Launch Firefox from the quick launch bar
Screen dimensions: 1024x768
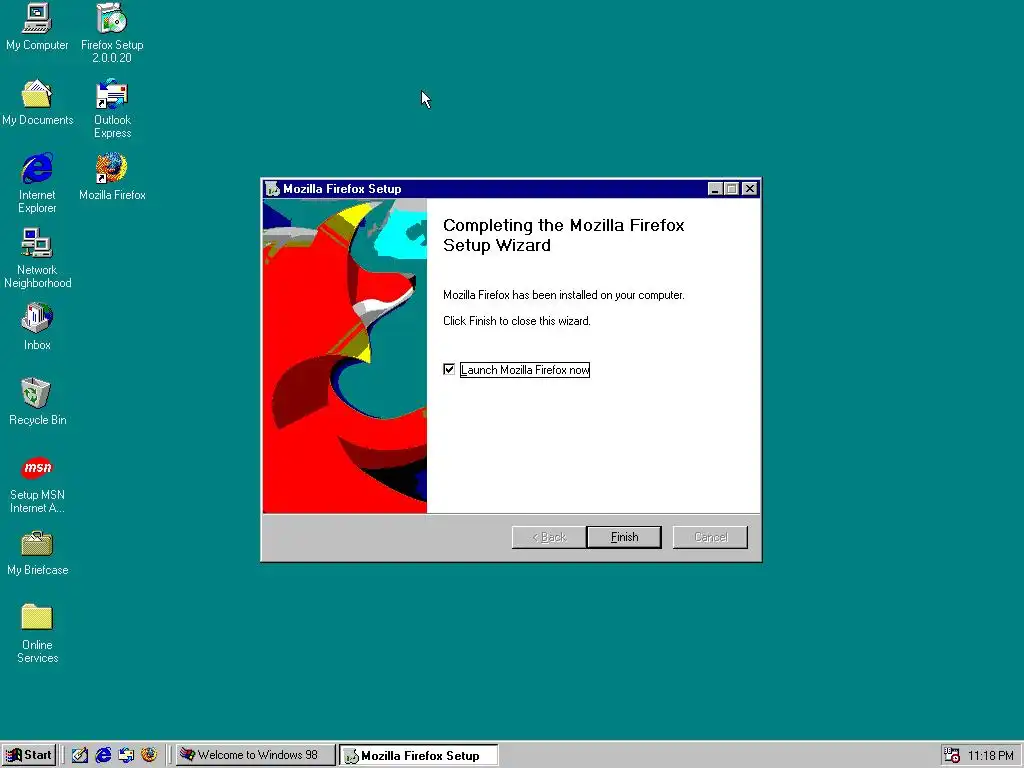click(149, 755)
